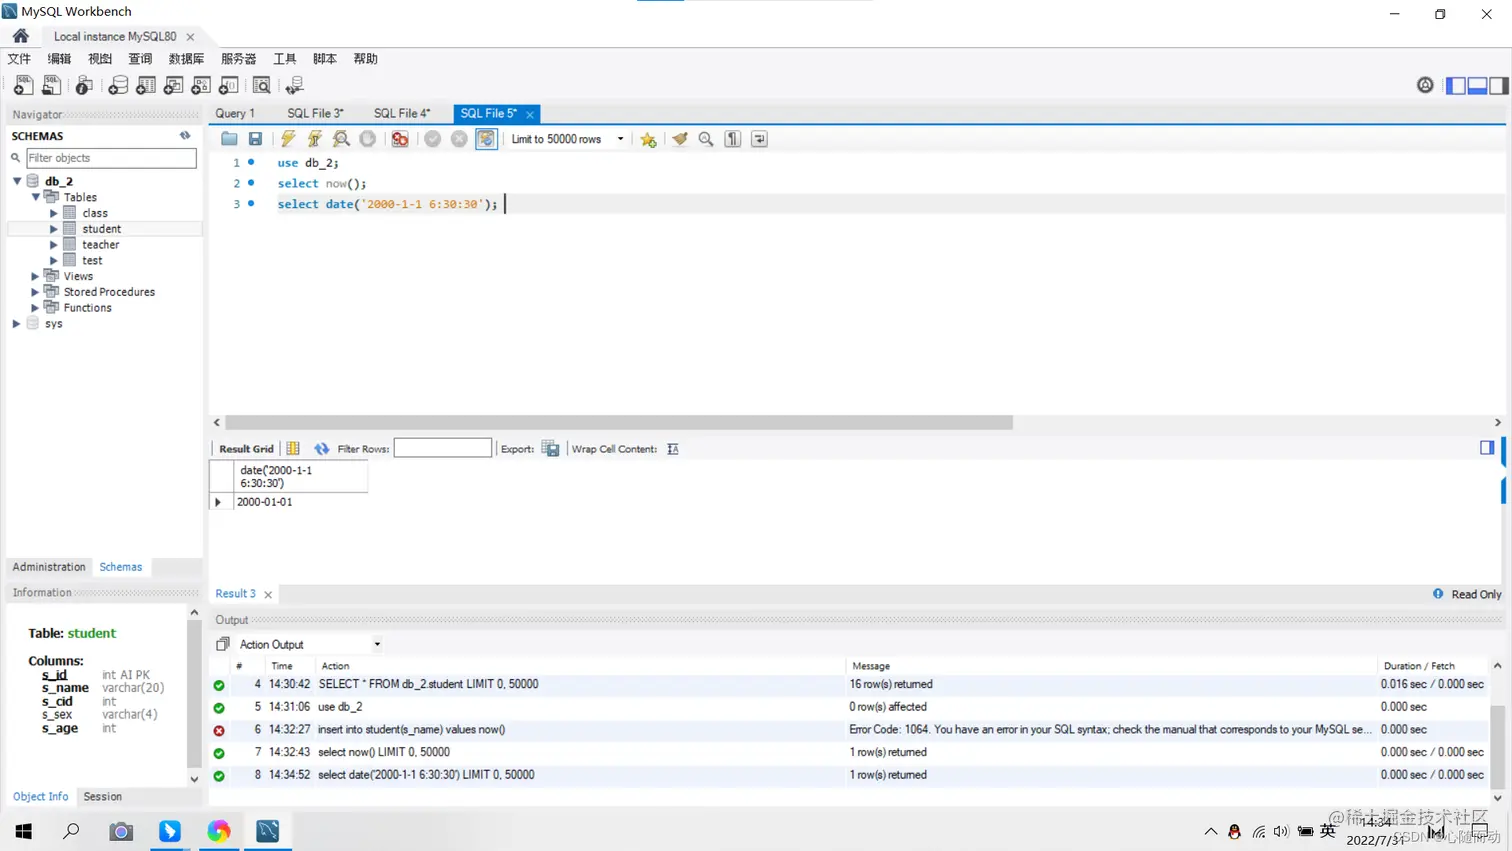Export recordset to file icon

(x=550, y=448)
